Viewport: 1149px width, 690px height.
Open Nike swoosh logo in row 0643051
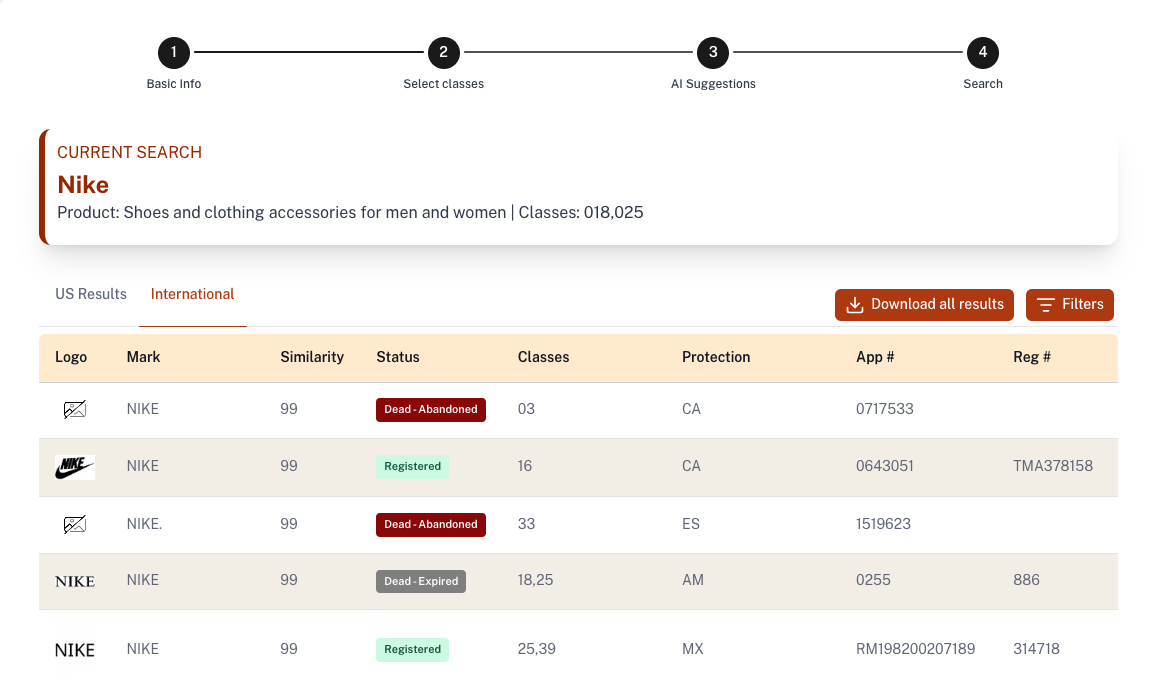[x=75, y=467]
